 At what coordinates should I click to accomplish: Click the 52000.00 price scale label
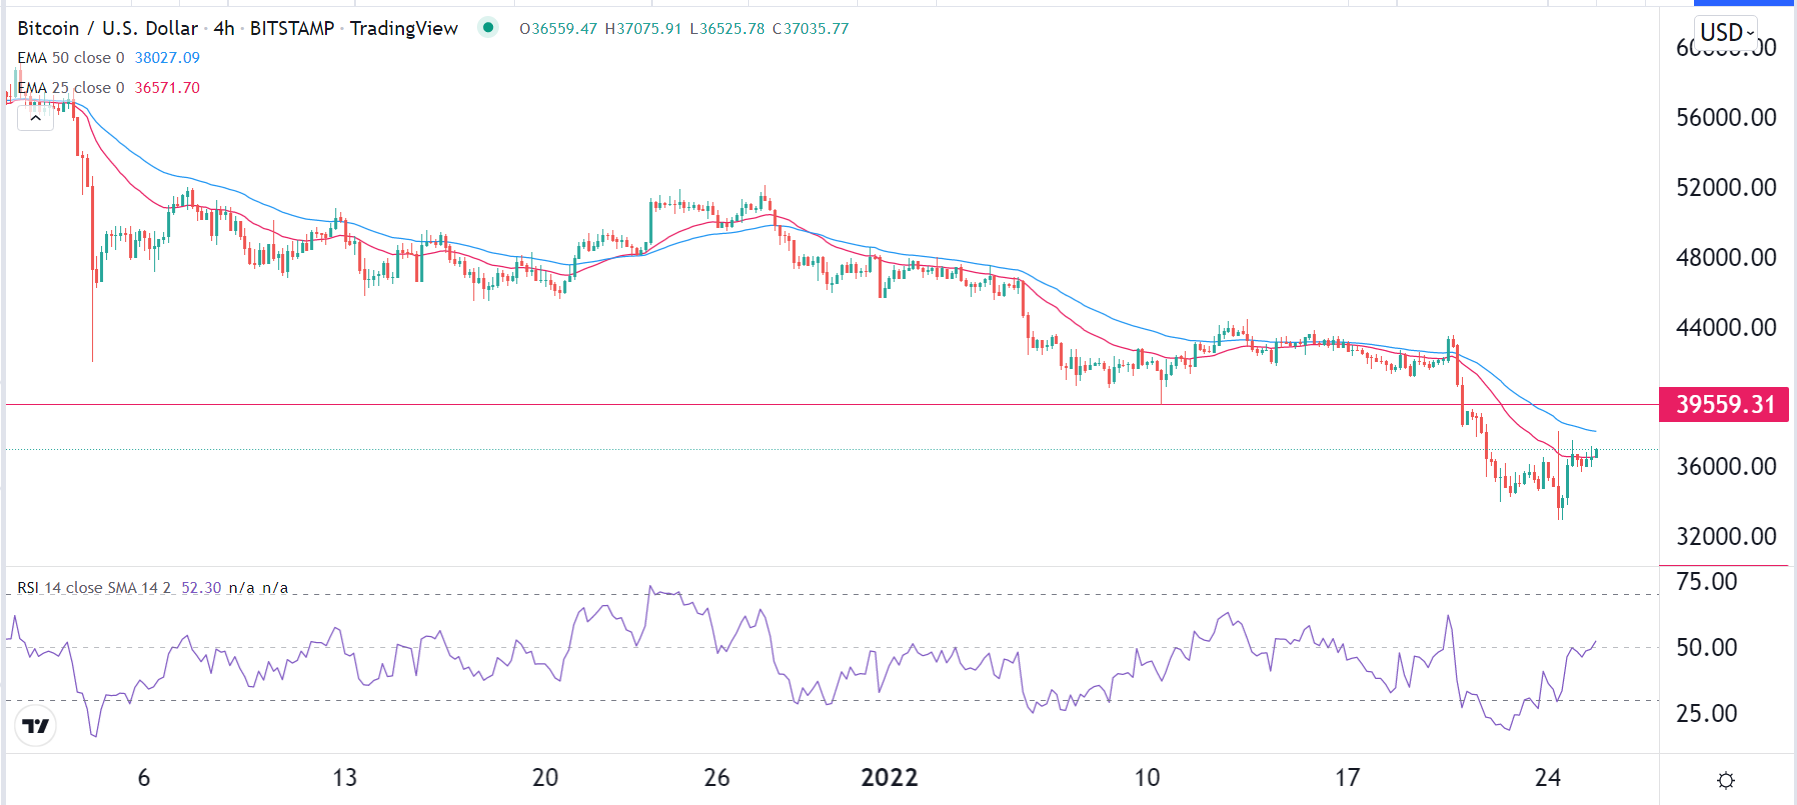(1726, 188)
